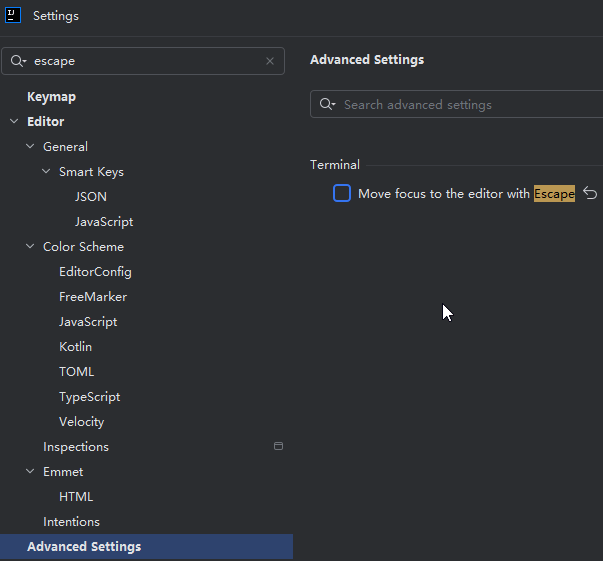Viewport: 603px width, 561px height.
Task: Open the Kotlin color scheme page
Action: click(75, 347)
